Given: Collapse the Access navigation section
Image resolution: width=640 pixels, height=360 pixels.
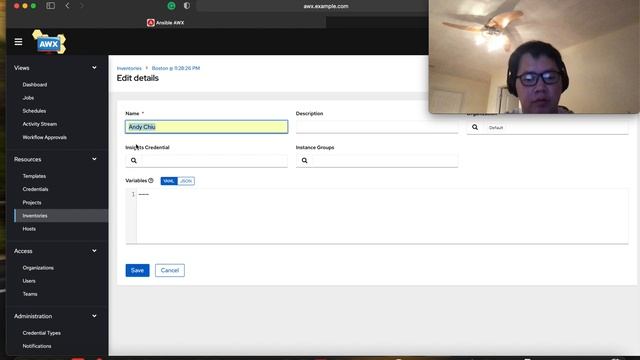Looking at the screenshot, I should 94,251.
